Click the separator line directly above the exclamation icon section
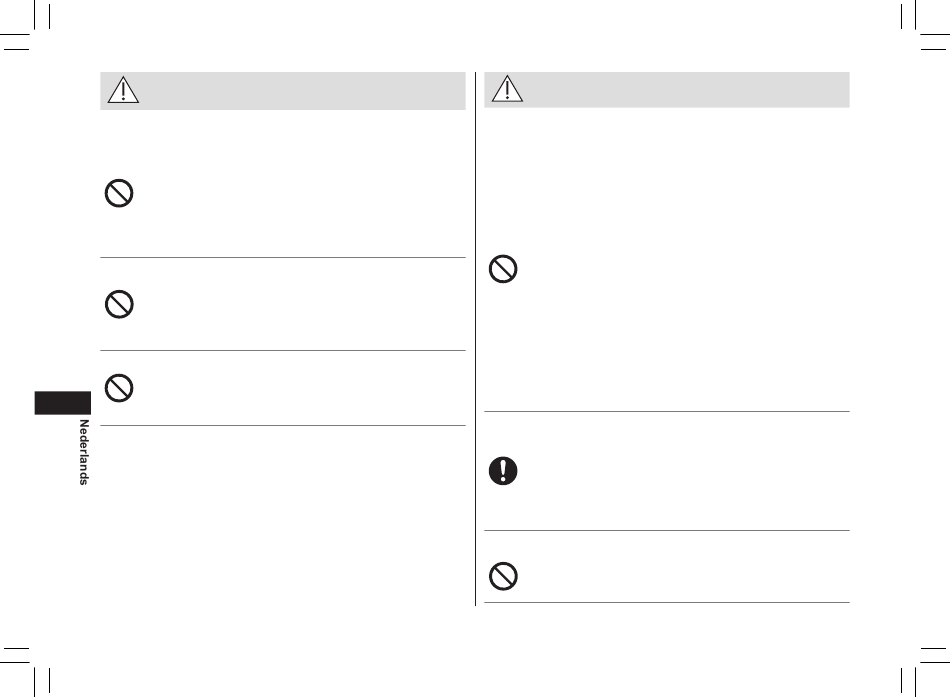The image size is (950, 697). click(x=667, y=412)
